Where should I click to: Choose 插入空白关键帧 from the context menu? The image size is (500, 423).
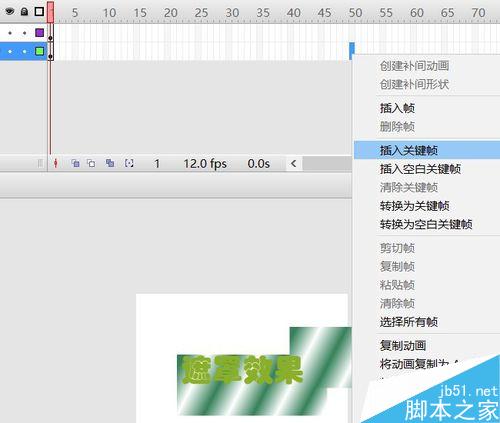pyautogui.click(x=420, y=169)
